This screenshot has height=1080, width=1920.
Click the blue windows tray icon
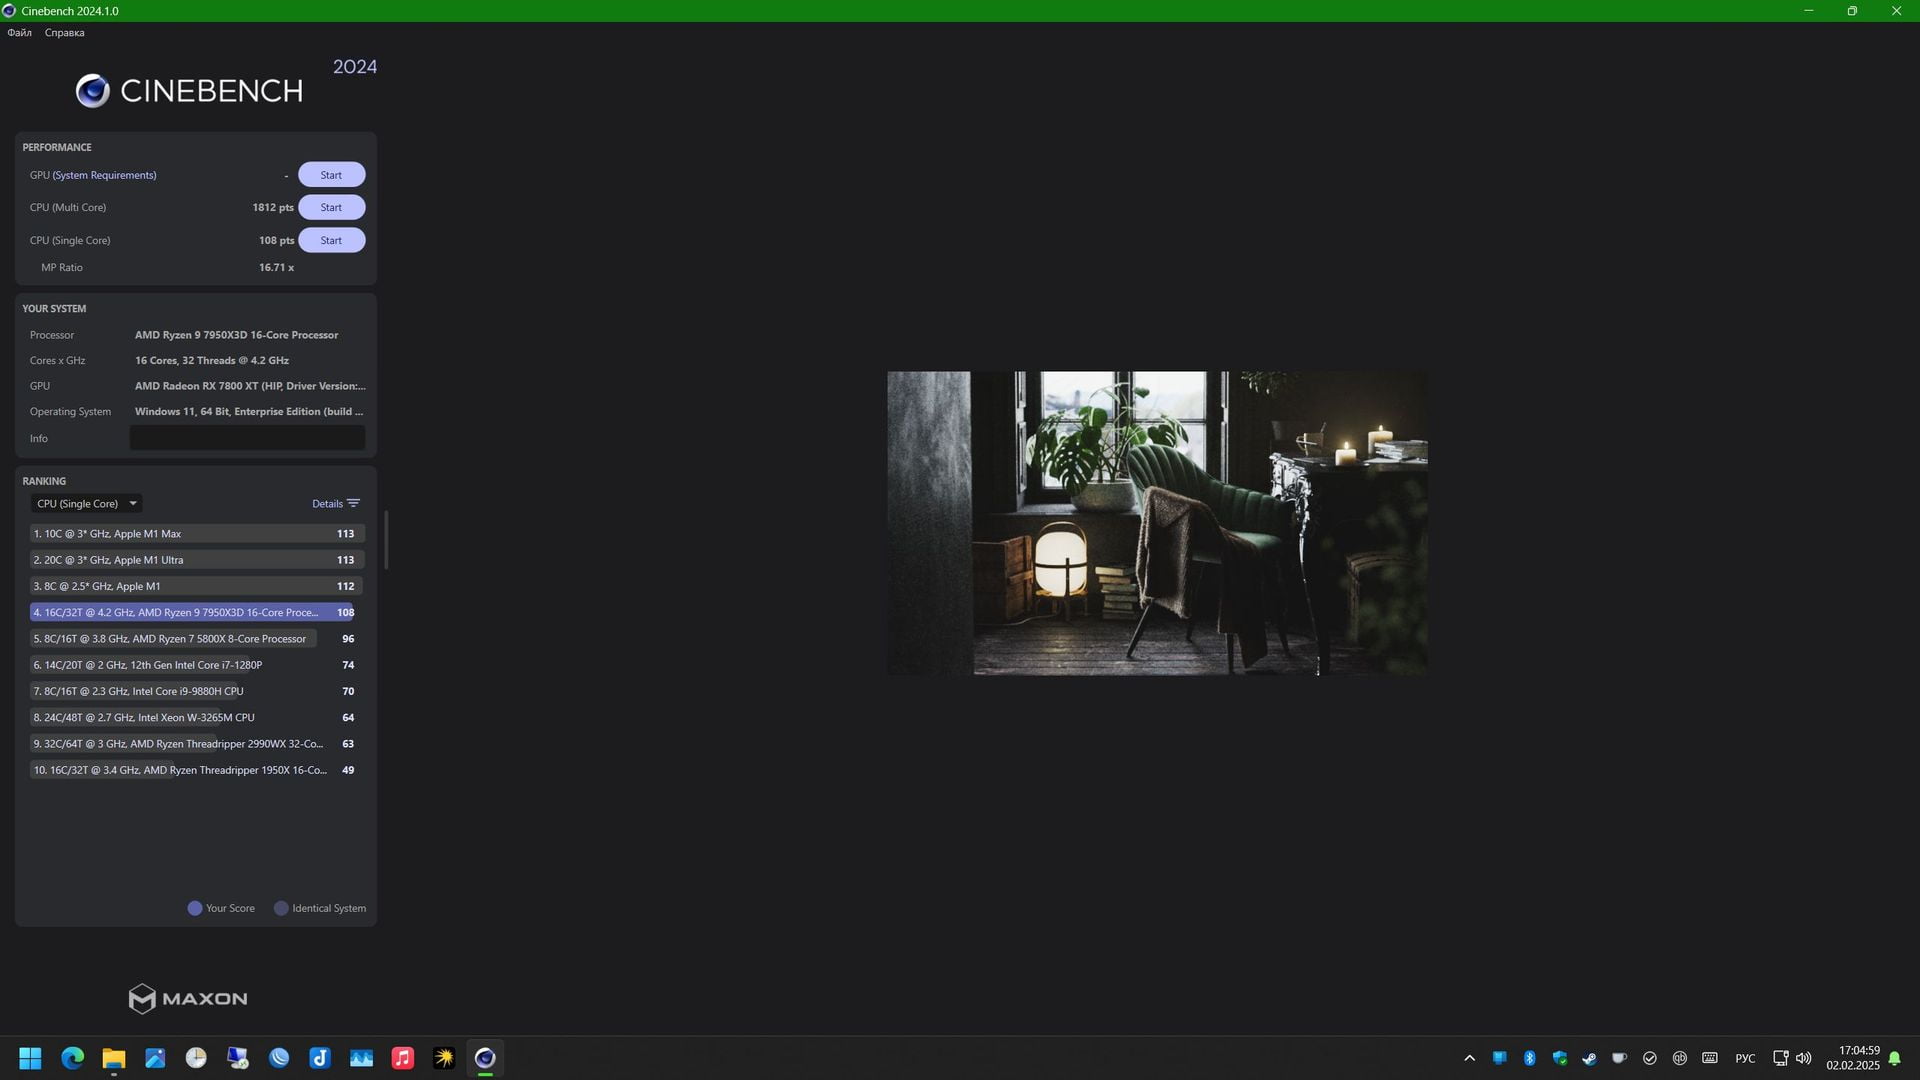[1499, 1058]
